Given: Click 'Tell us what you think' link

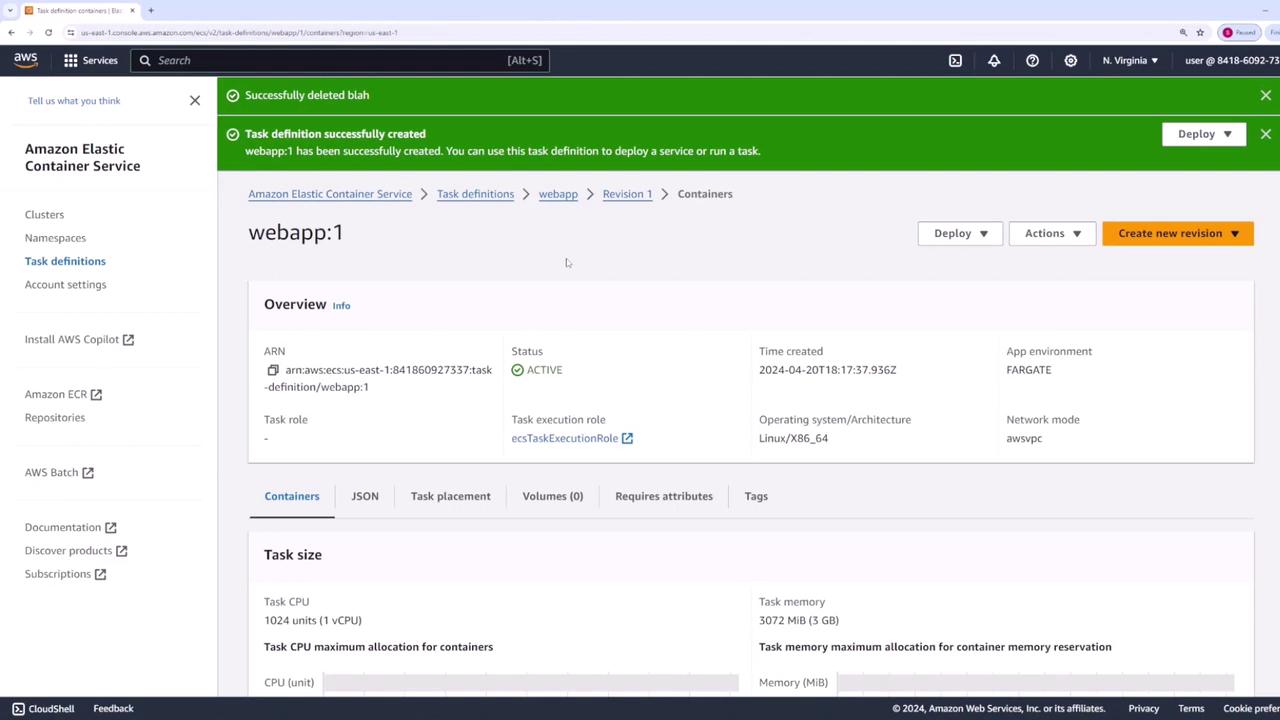Looking at the screenshot, I should click(74, 101).
